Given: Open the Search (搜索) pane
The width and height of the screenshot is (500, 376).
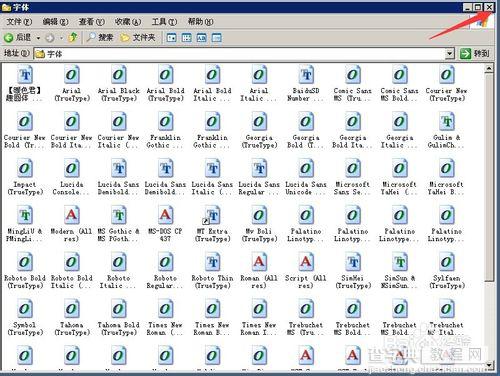Looking at the screenshot, I should [100, 37].
